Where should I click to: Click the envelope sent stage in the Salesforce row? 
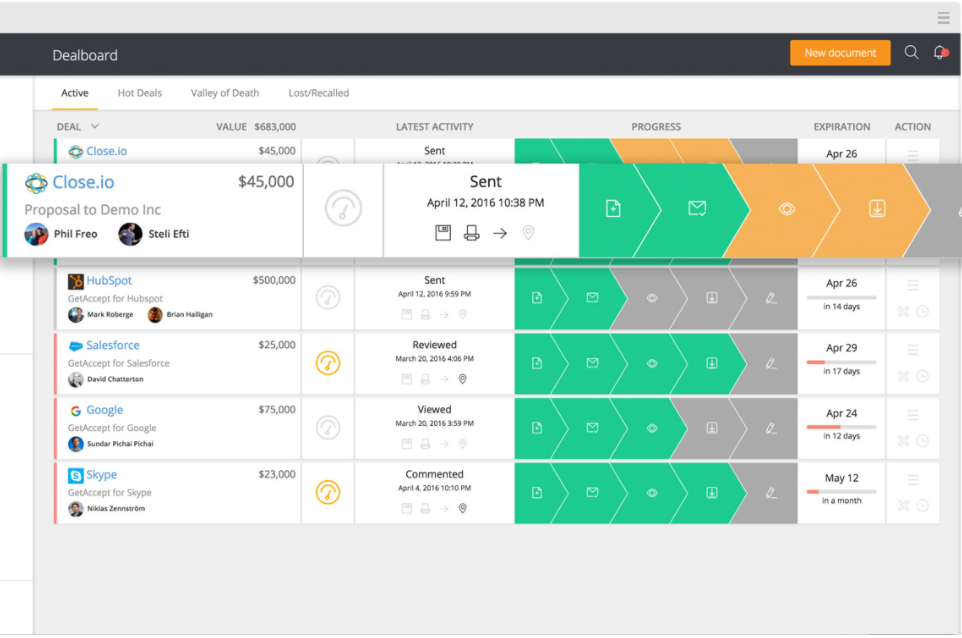592,363
